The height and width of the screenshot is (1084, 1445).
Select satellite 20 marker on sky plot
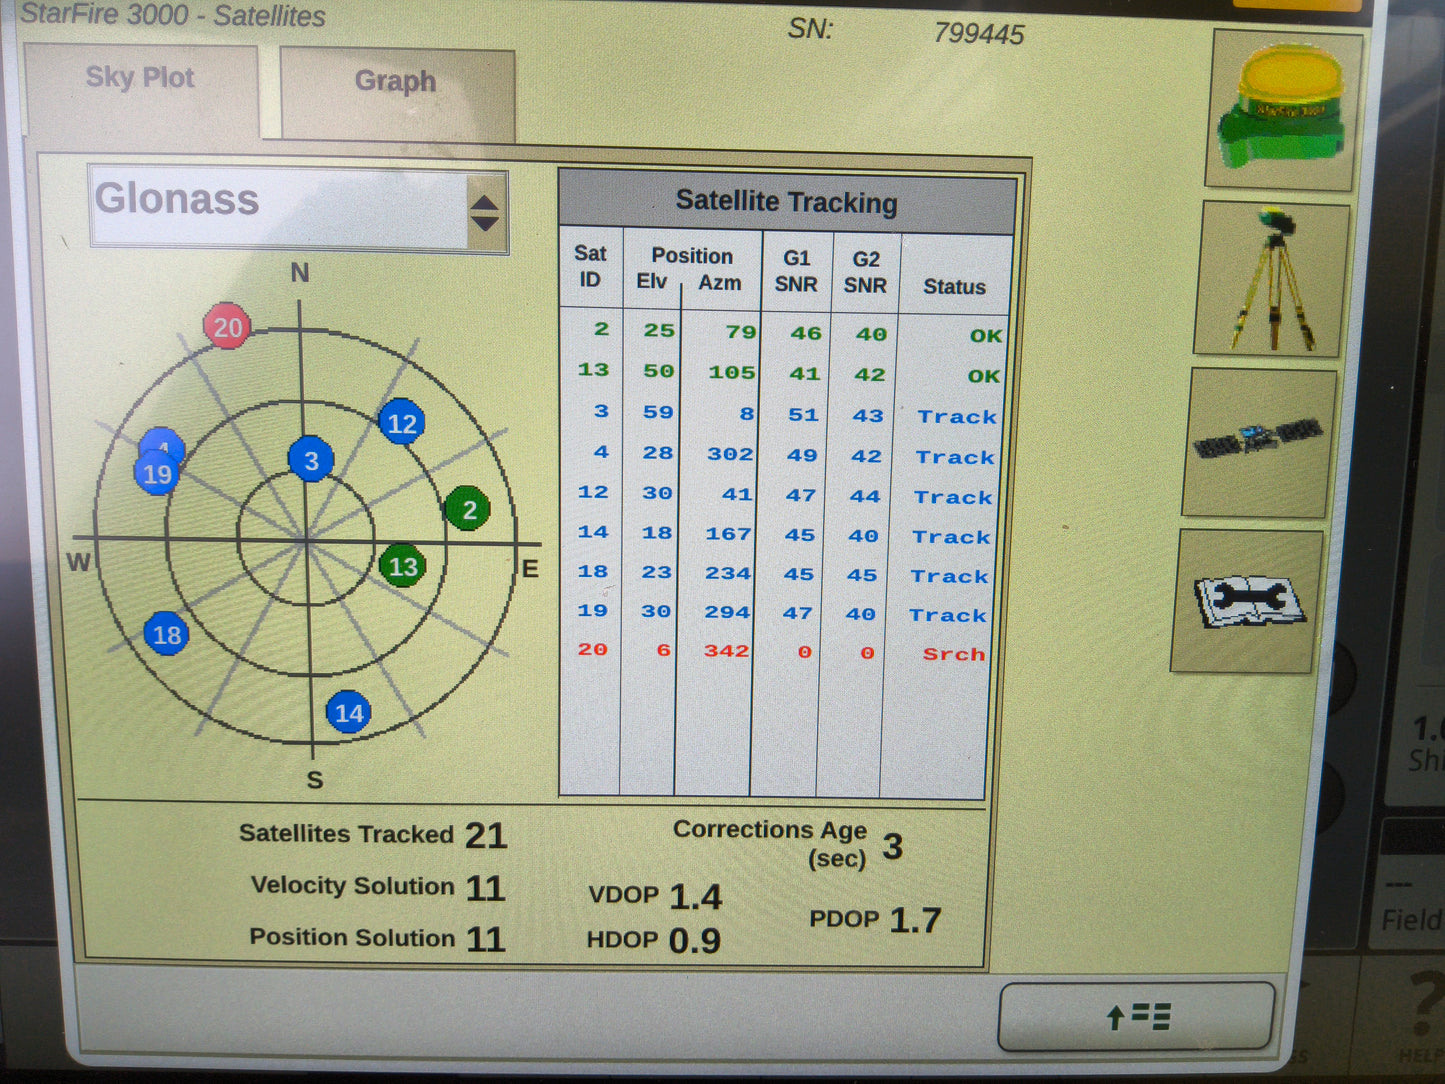coord(227,326)
